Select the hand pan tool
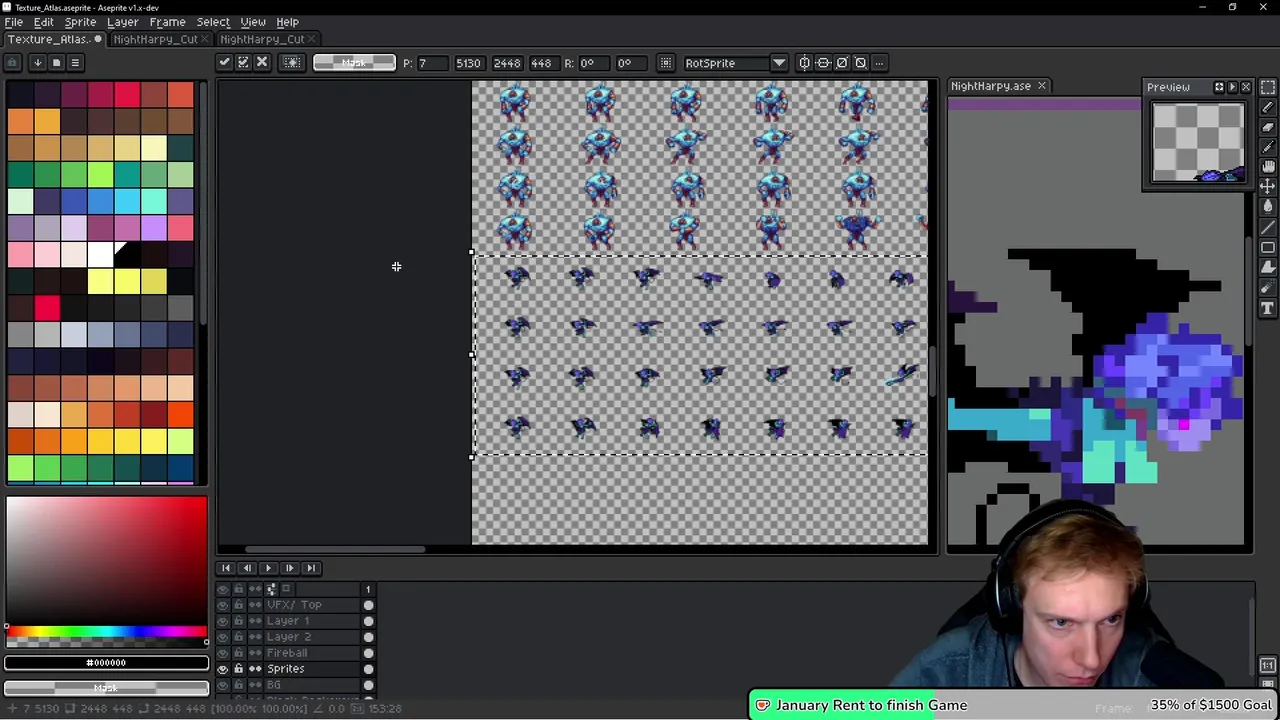This screenshot has height=720, width=1280. pyautogui.click(x=1268, y=167)
